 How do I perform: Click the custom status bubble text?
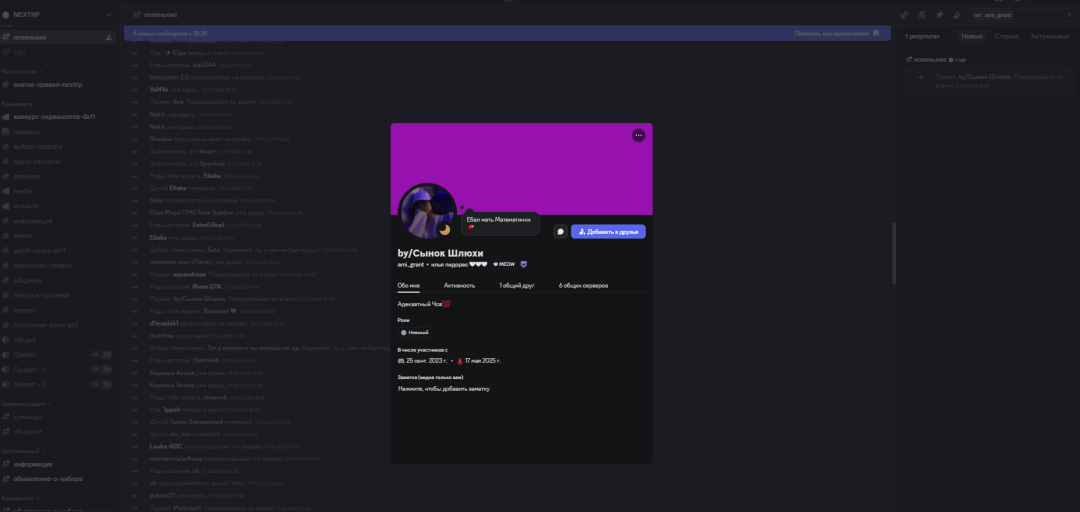click(x=500, y=223)
